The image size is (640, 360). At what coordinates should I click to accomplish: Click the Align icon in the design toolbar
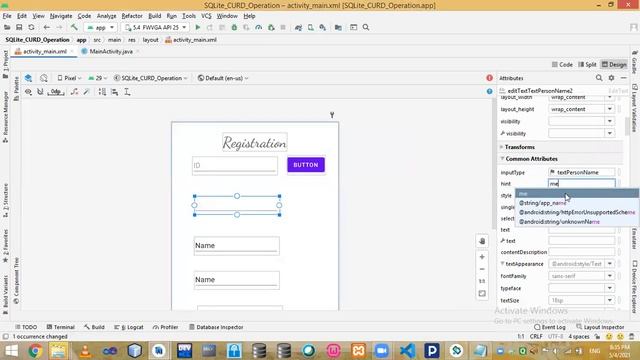click(115, 92)
